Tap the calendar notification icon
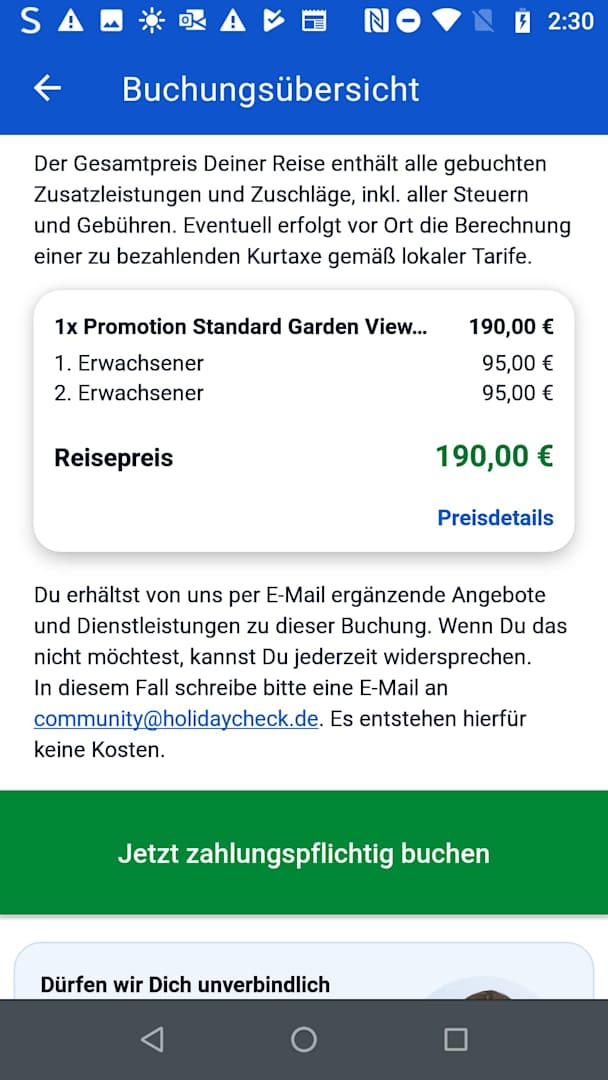This screenshot has height=1080, width=608. coord(314,20)
